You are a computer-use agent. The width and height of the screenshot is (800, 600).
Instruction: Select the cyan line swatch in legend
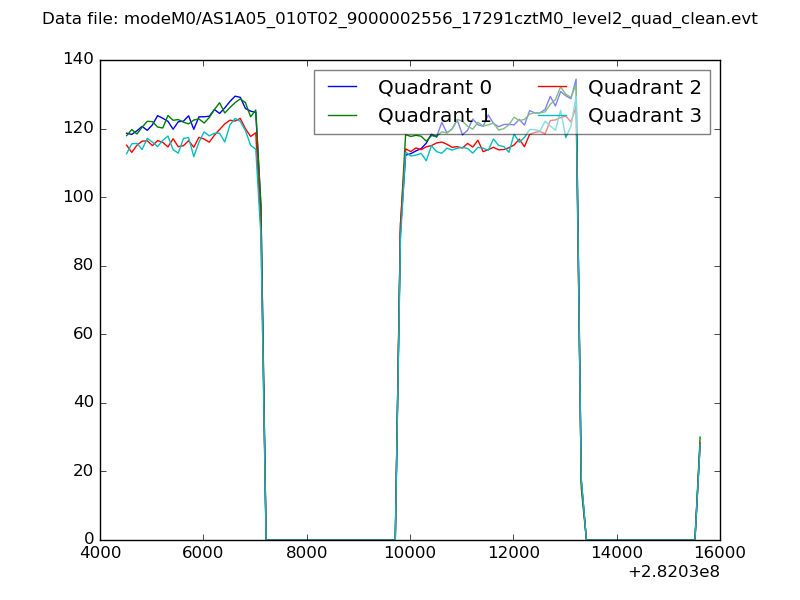(x=554, y=115)
